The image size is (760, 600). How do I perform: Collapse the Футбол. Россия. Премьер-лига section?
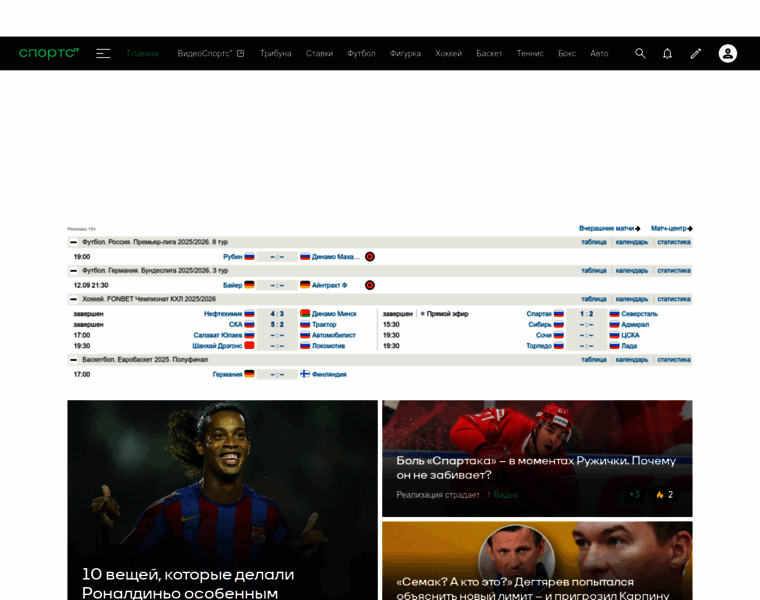pos(73,242)
